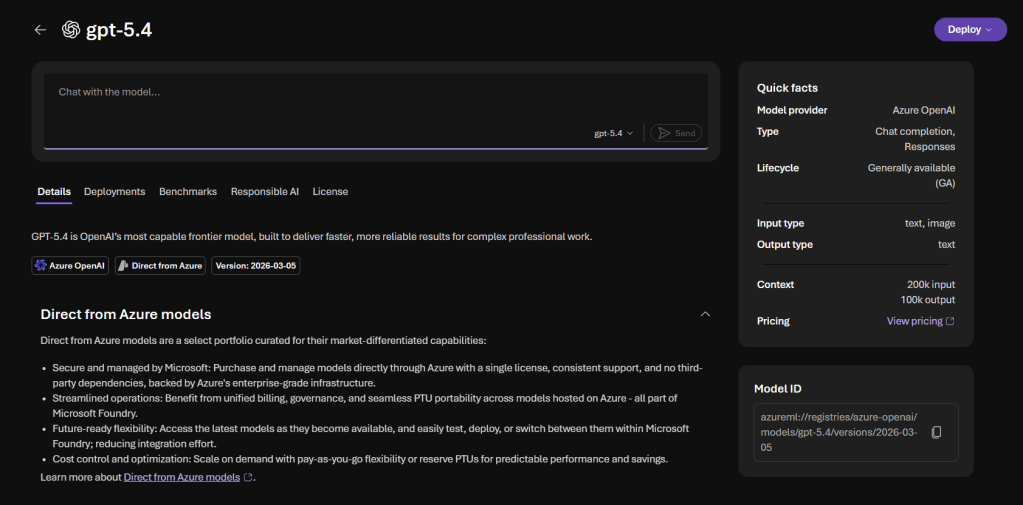
Task: Click the Version: 2026-03-05 badge
Action: pos(256,266)
